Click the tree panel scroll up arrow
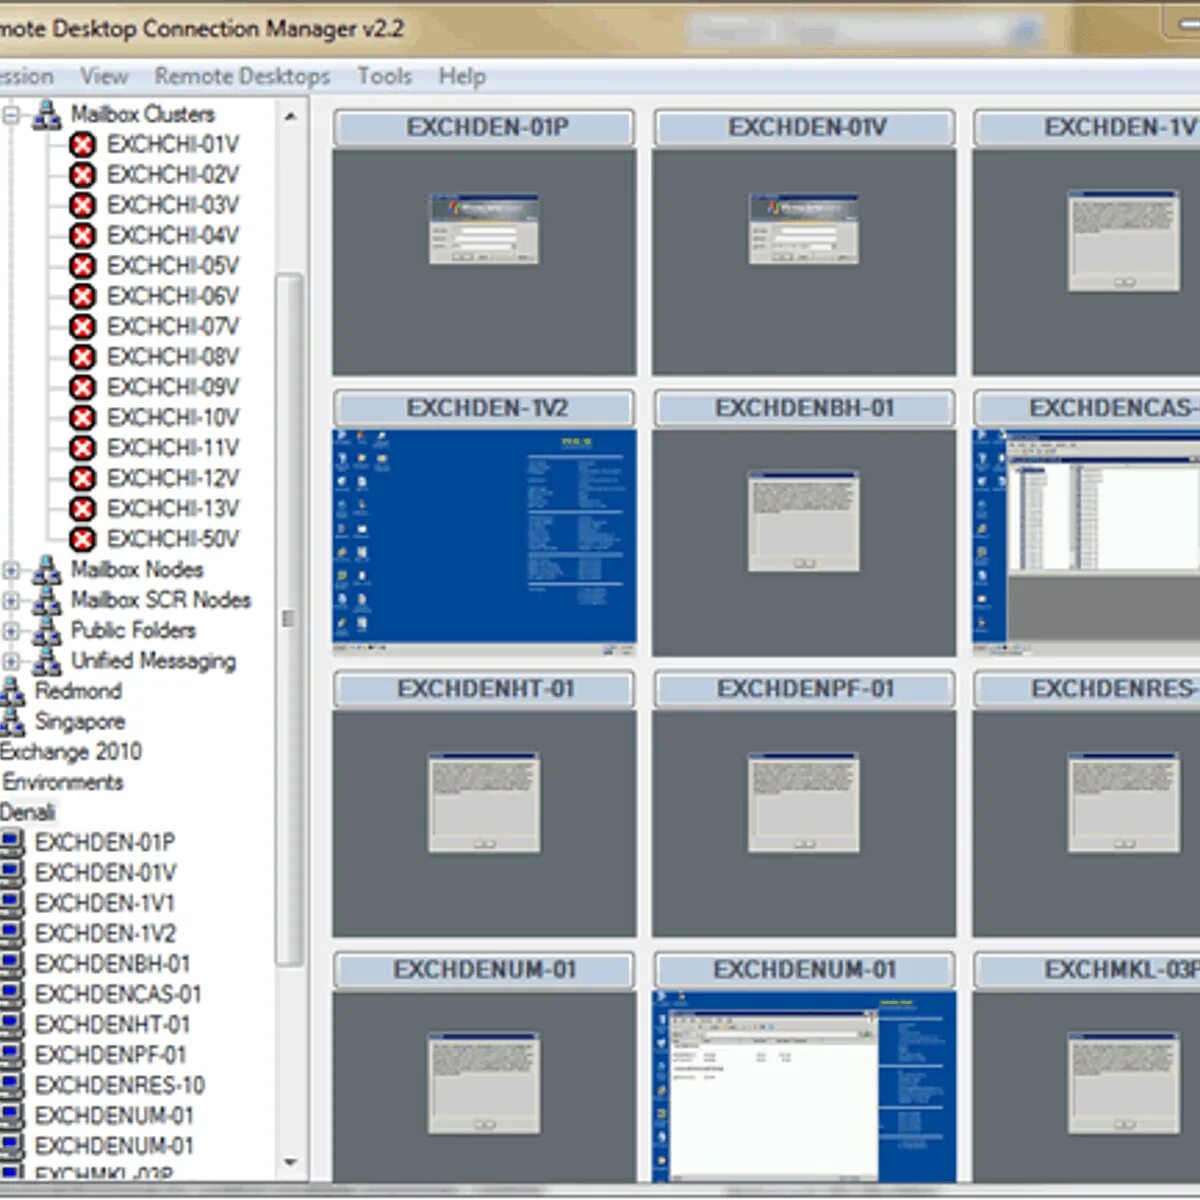This screenshot has height=1200, width=1200. (x=290, y=117)
